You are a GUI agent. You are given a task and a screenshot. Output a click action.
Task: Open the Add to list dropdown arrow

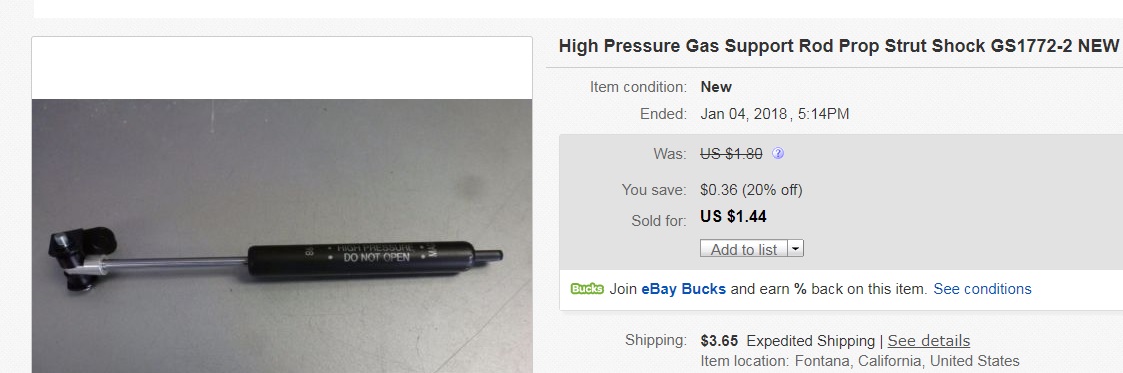click(796, 249)
